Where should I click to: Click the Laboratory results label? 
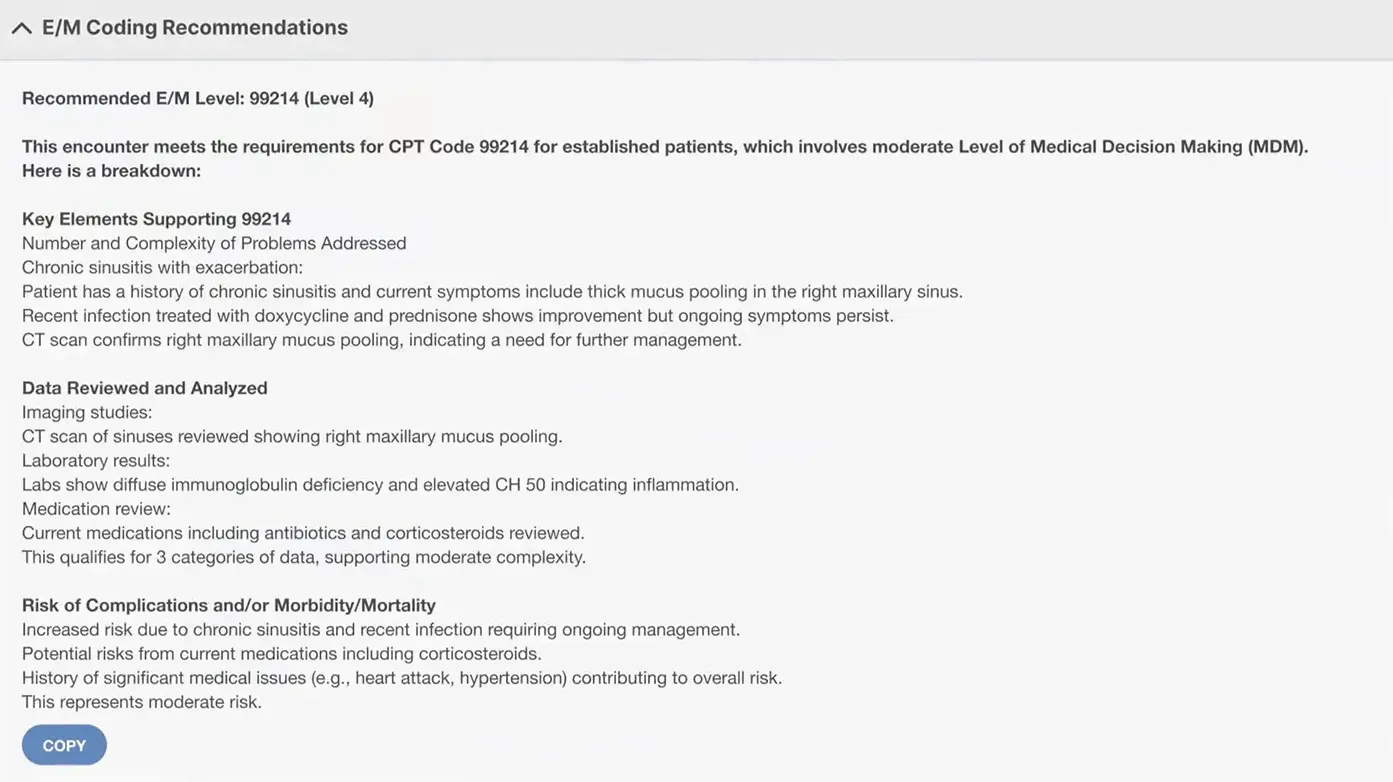[x=96, y=460]
